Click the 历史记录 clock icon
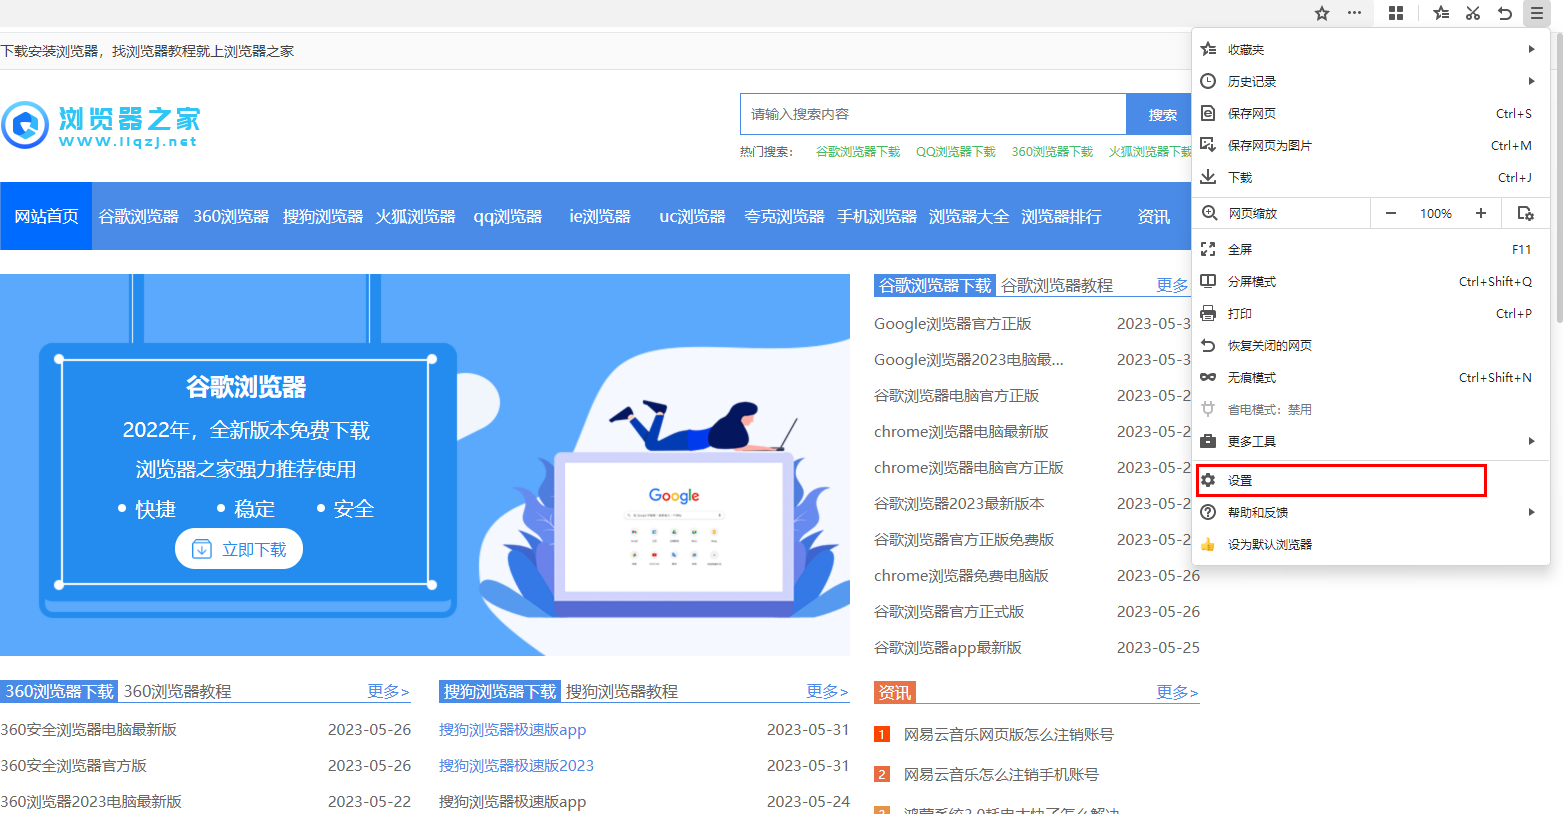 [x=1208, y=81]
